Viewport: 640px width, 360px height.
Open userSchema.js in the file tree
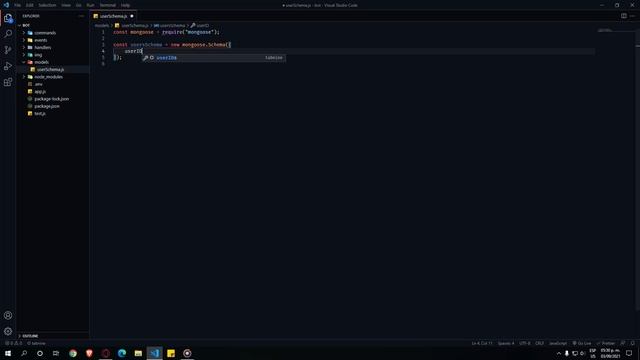click(x=50, y=69)
